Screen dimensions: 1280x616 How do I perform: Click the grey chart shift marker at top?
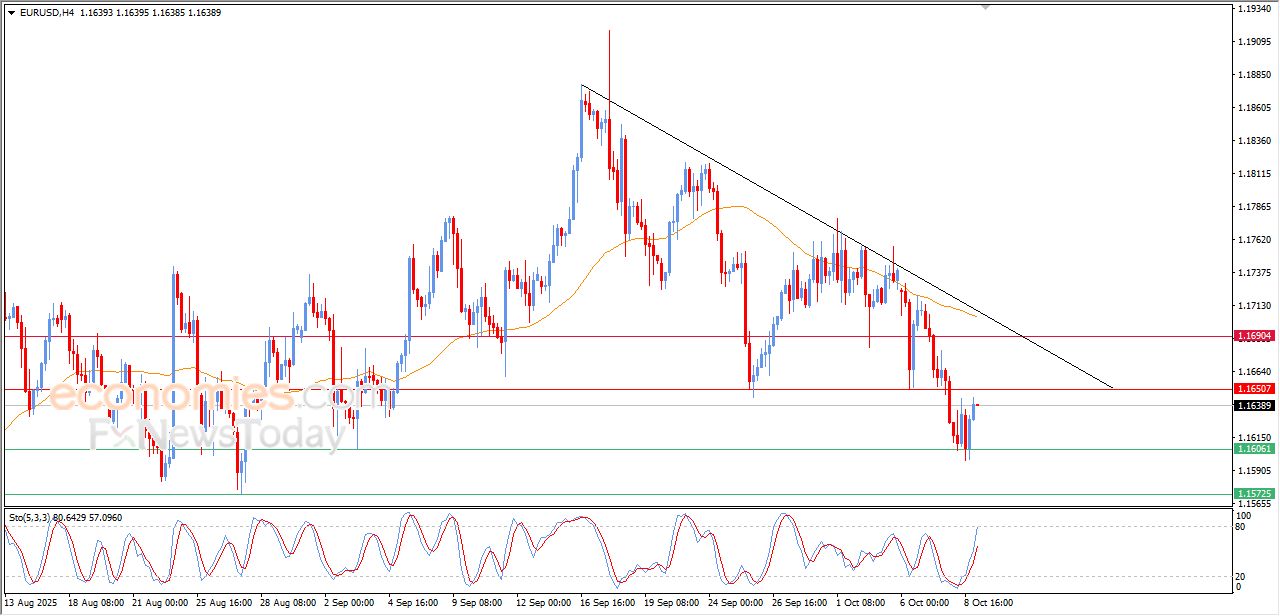(x=987, y=7)
